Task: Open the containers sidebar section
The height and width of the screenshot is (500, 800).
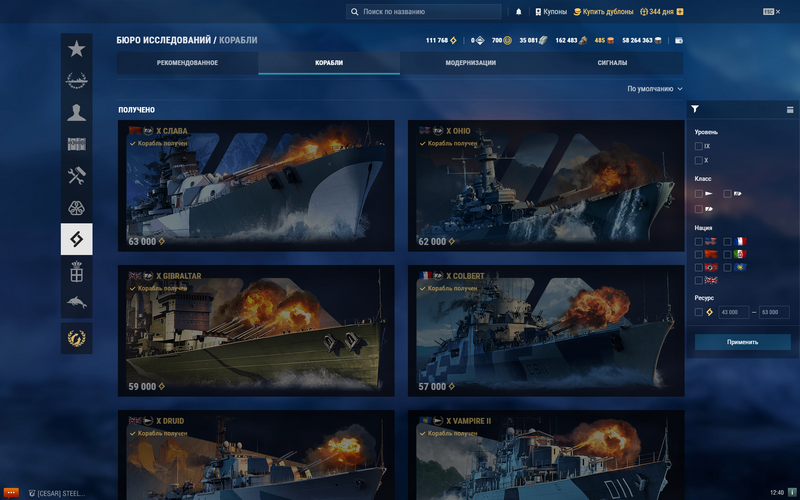Action: click(77, 144)
